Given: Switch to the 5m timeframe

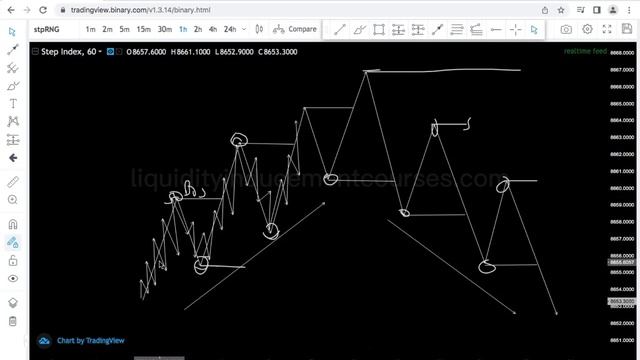Looking at the screenshot, I should (x=124, y=29).
